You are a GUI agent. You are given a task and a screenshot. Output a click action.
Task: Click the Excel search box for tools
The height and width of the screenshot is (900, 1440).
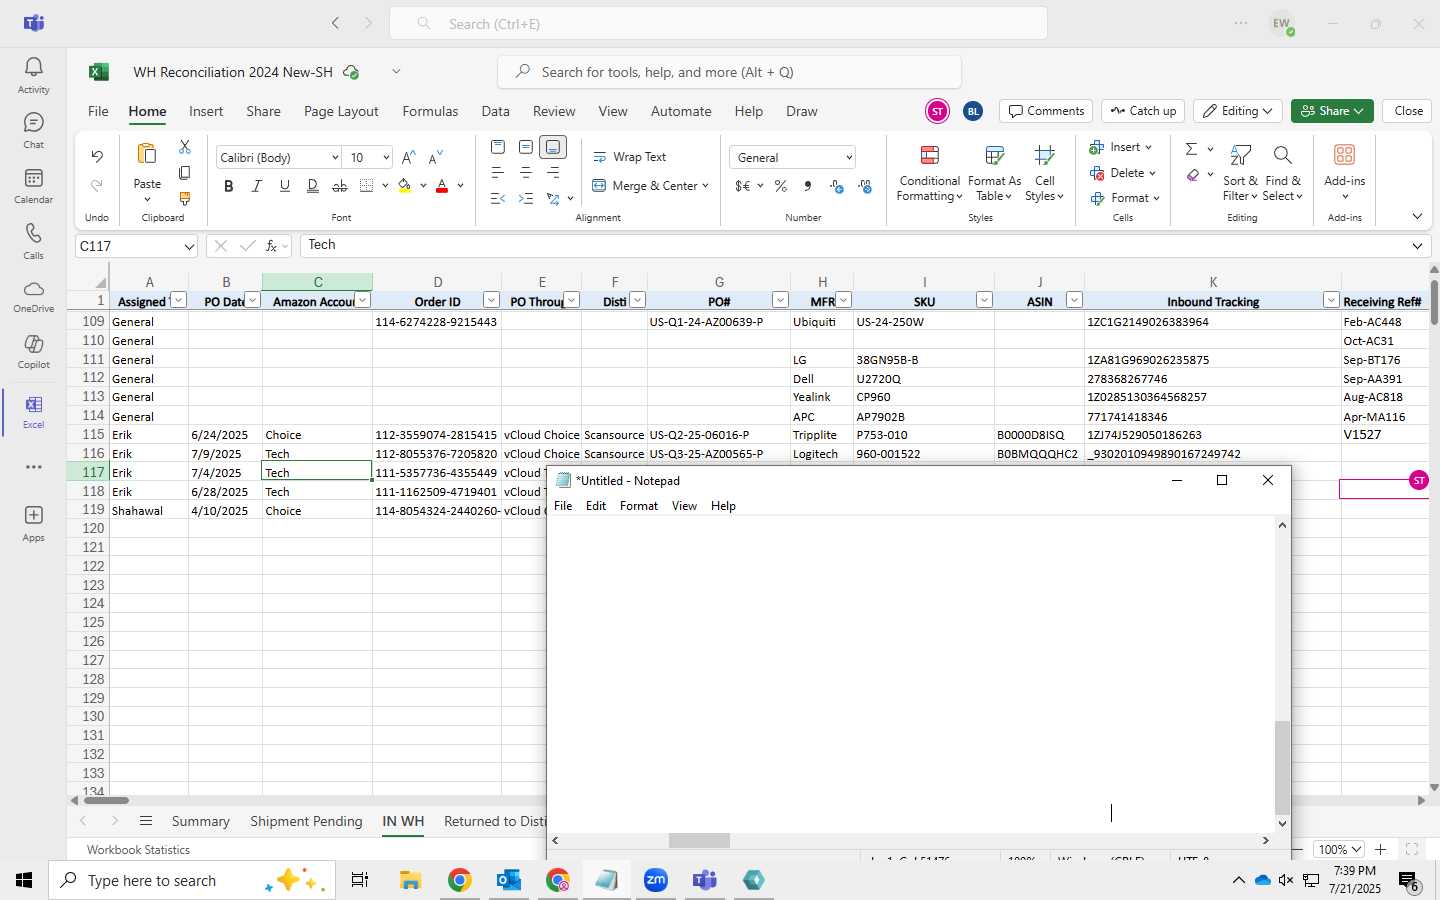click(x=729, y=72)
